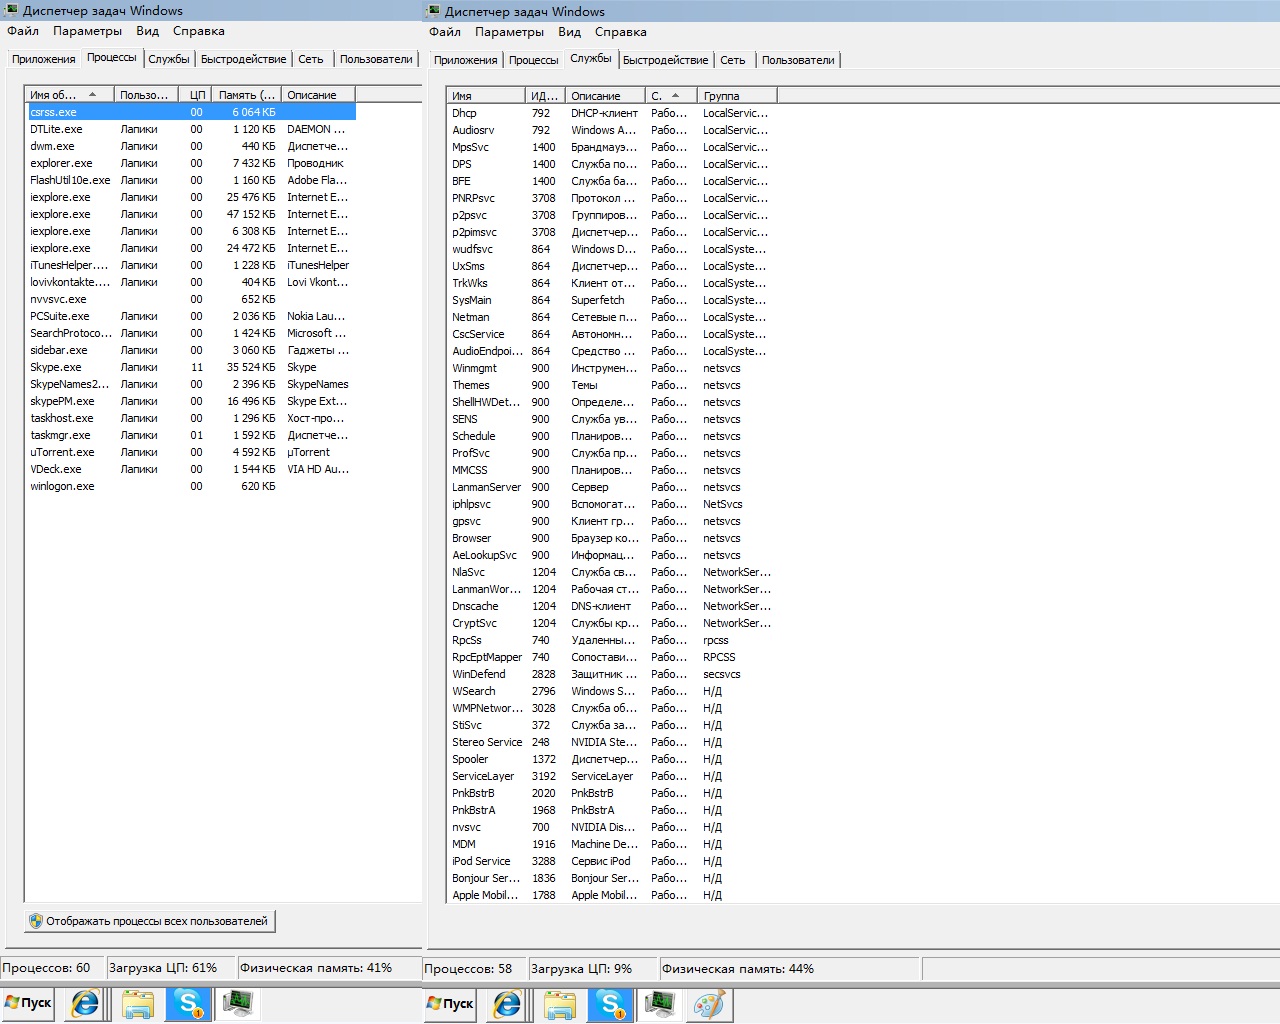The width and height of the screenshot is (1280, 1024).
Task: Sort services by the ИД... column header
Action: point(545,96)
